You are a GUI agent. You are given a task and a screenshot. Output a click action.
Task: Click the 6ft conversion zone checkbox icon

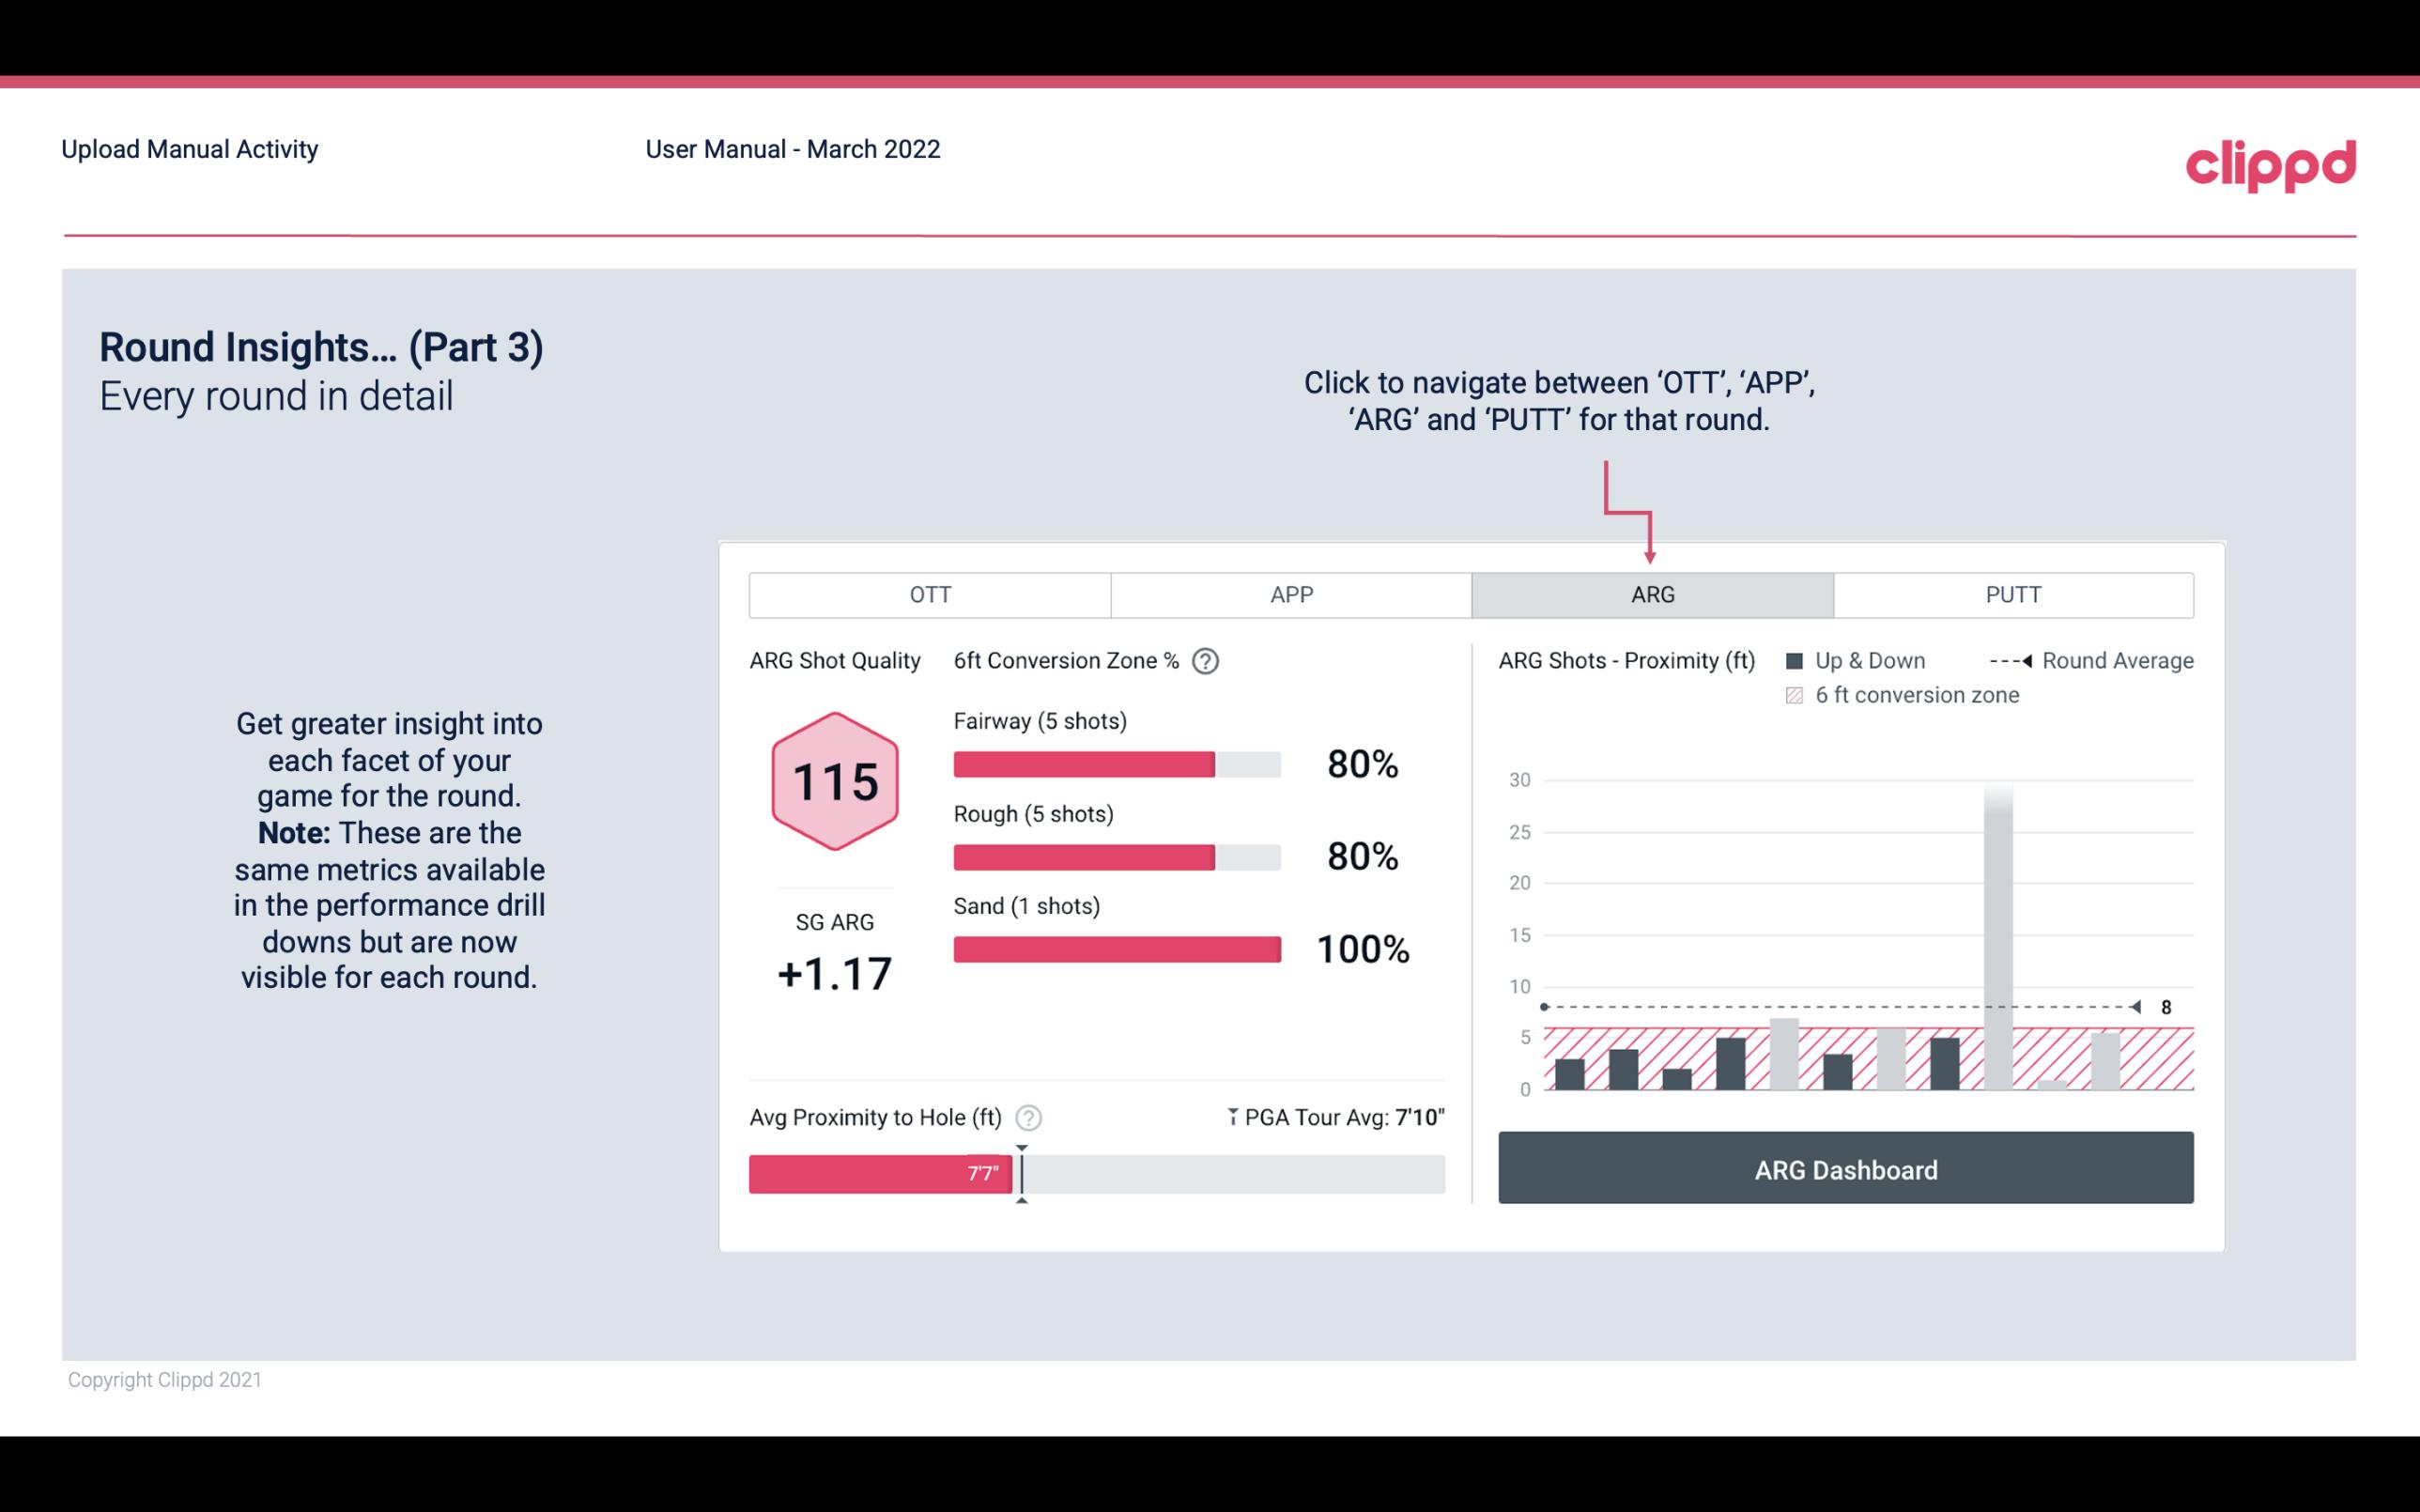click(1796, 695)
